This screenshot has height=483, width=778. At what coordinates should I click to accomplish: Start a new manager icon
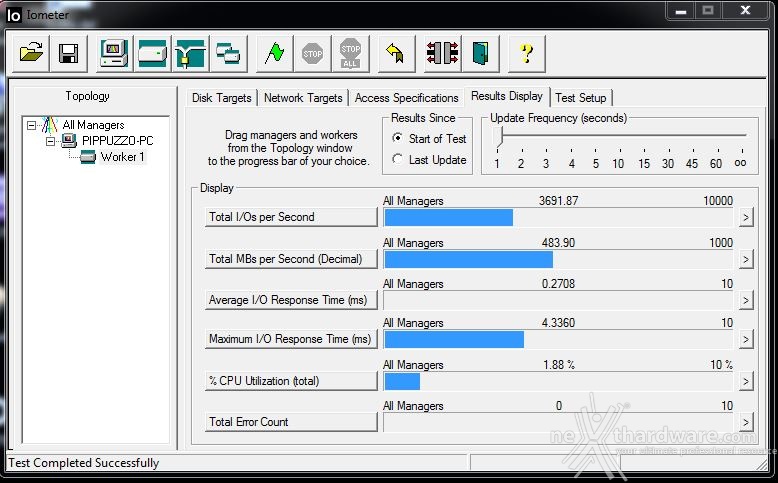coord(114,53)
